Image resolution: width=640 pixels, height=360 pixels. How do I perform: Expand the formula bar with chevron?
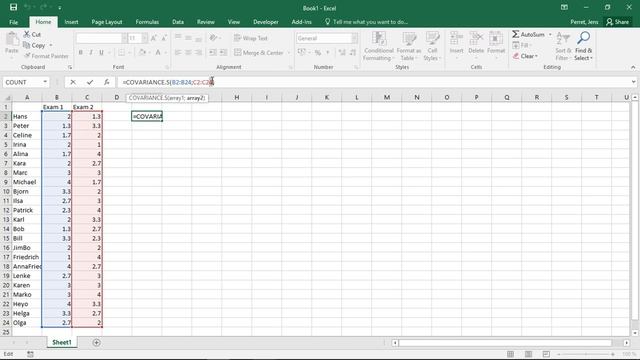633,82
